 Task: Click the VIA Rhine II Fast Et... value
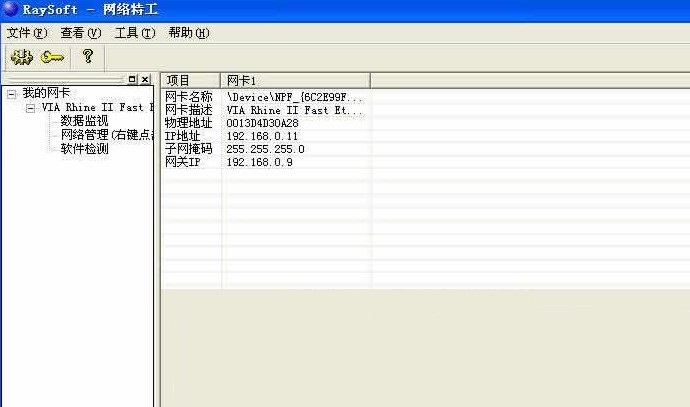click(295, 110)
